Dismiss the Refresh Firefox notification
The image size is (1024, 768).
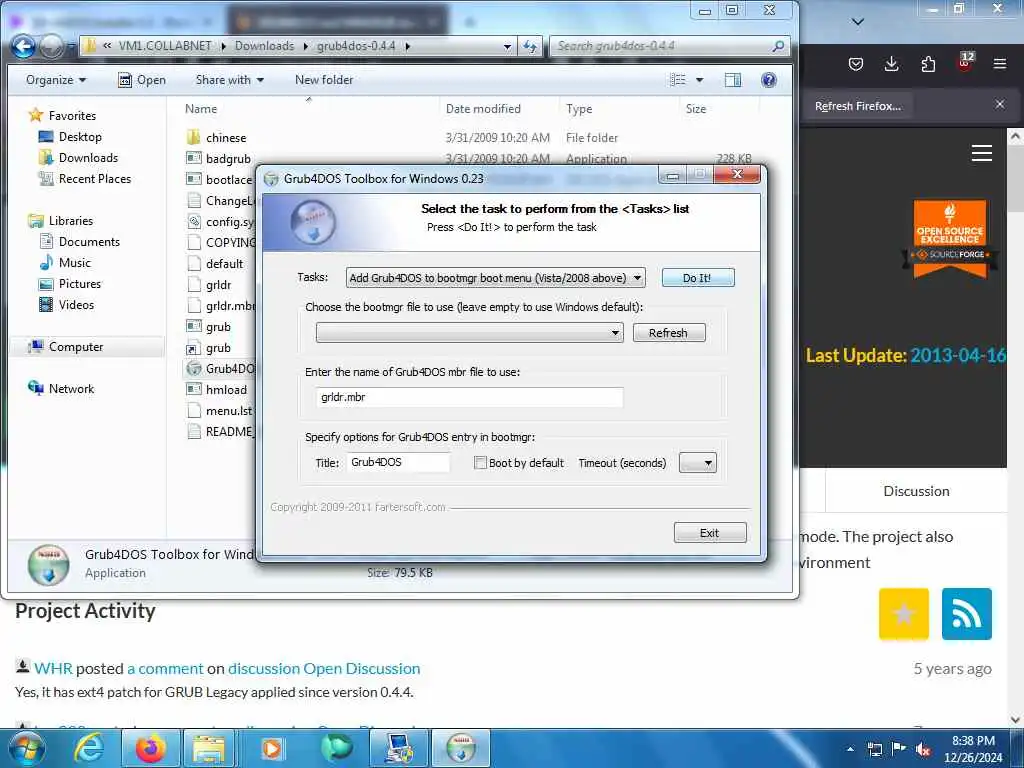point(1000,104)
